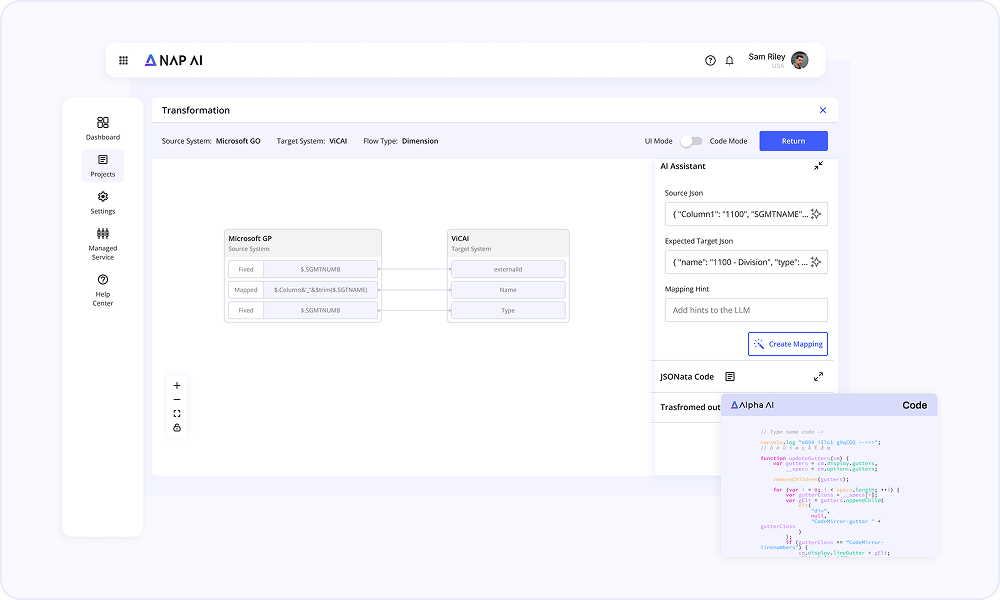Fit canvas view to screen icon
This screenshot has height=600, width=1000.
tap(177, 414)
